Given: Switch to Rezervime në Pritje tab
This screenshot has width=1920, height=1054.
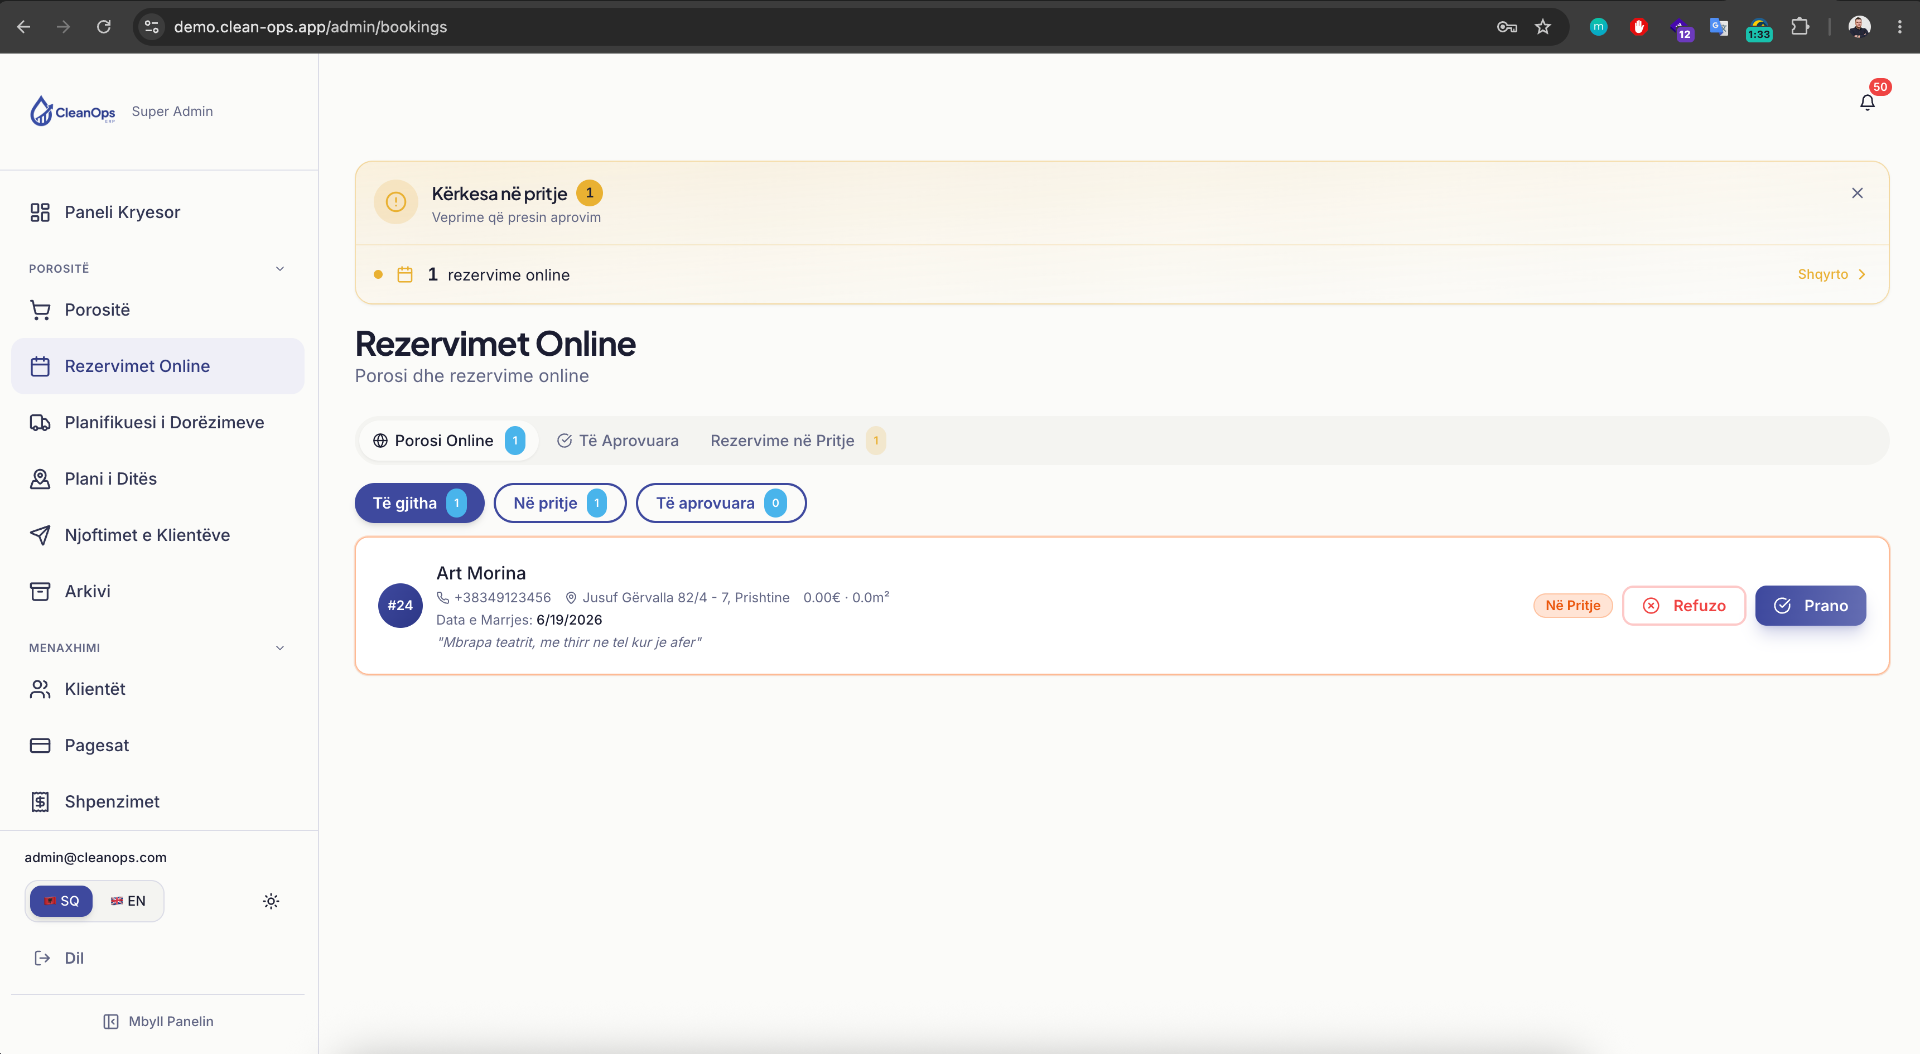Looking at the screenshot, I should 798,441.
